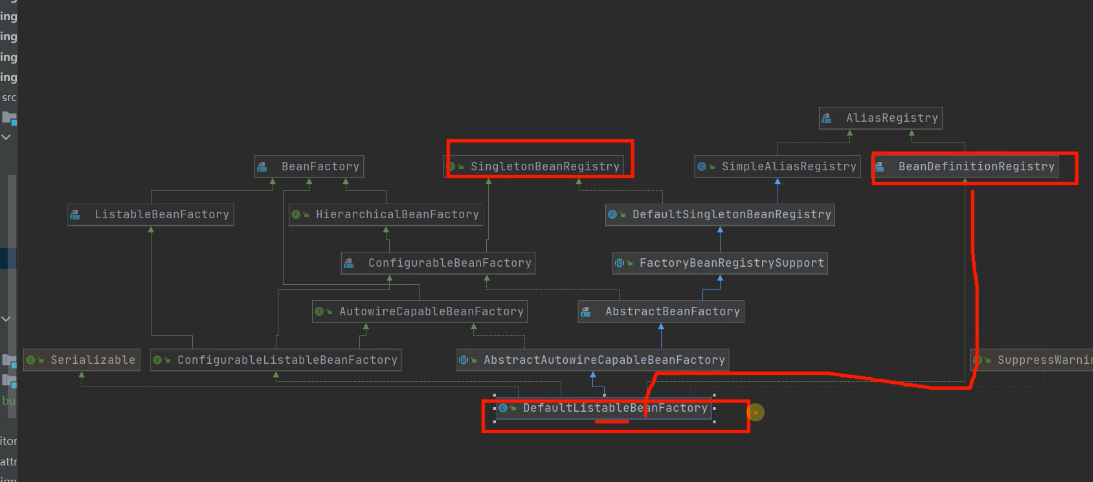Select the SuppressWarnings annotation node
The height and width of the screenshot is (482, 1093).
[1032, 360]
